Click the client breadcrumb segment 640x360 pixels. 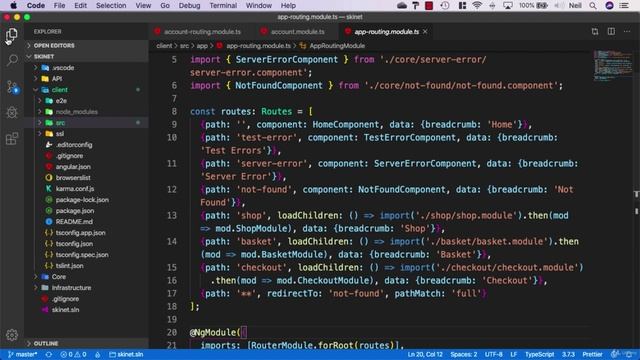164,46
